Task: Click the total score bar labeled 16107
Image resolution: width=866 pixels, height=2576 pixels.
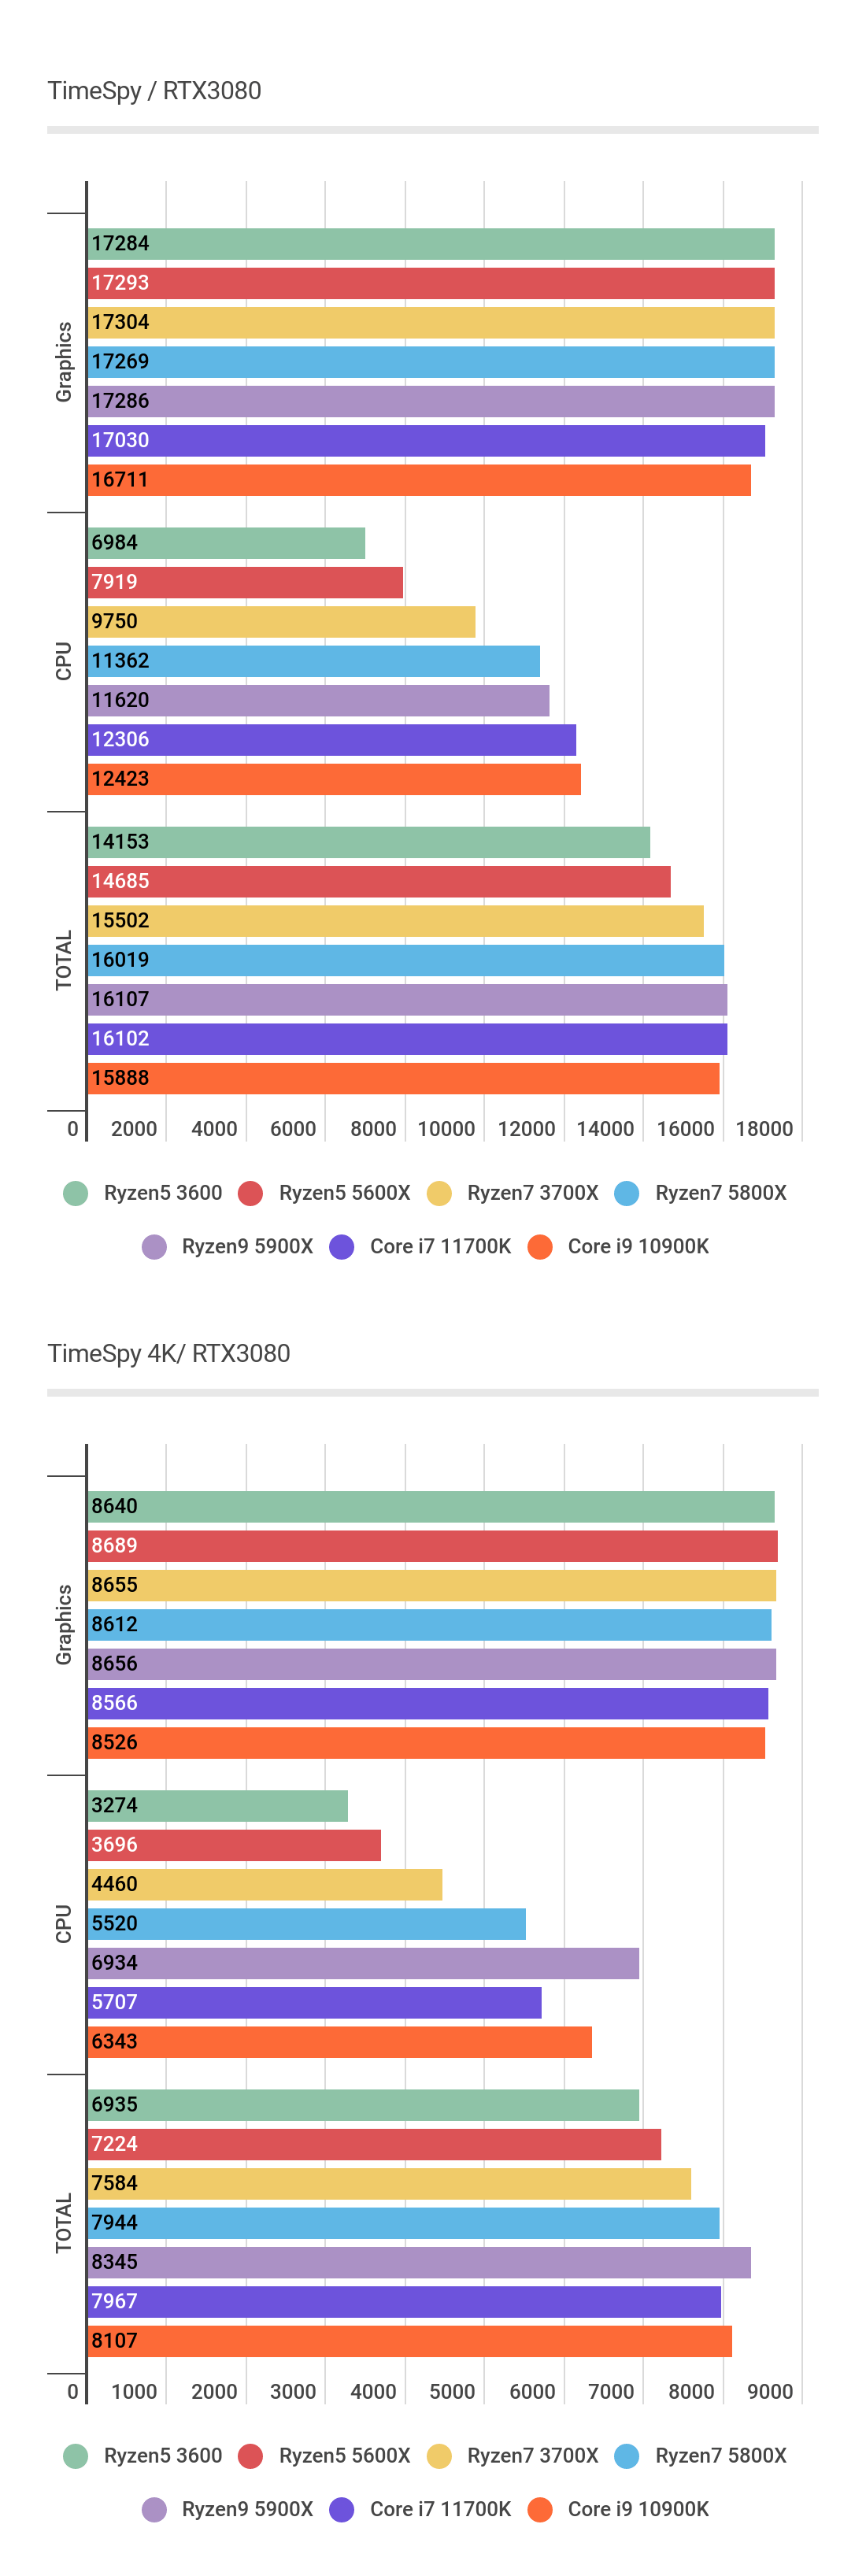Action: pyautogui.click(x=407, y=999)
